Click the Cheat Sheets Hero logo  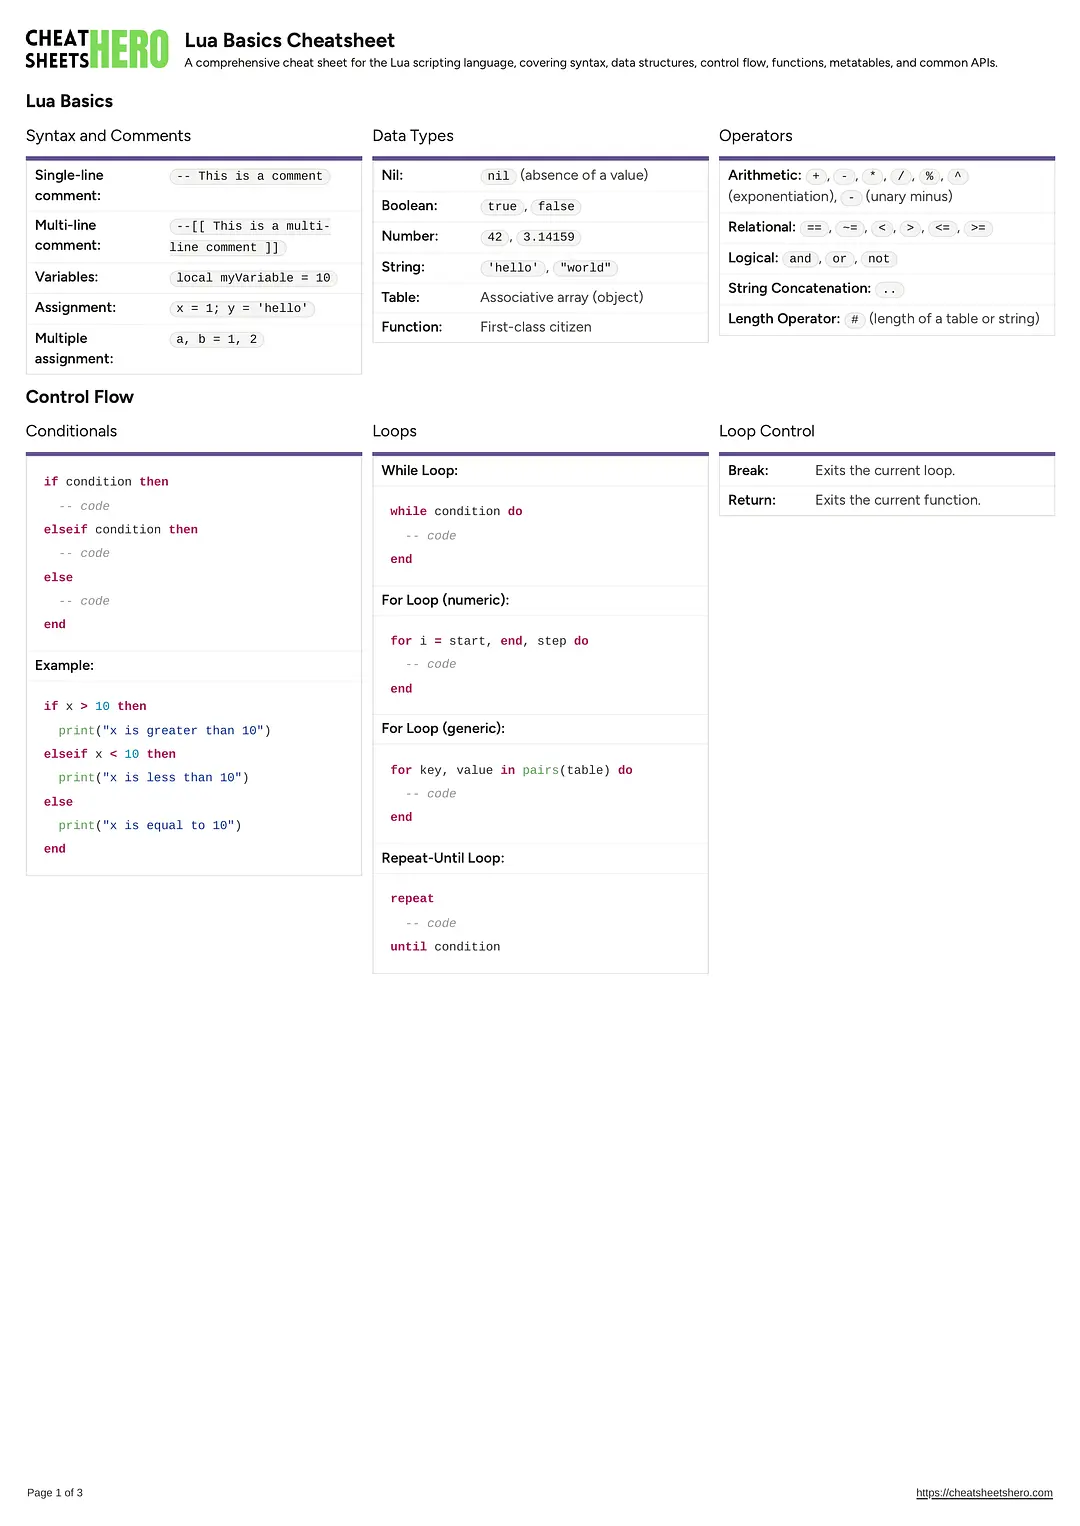tap(97, 49)
